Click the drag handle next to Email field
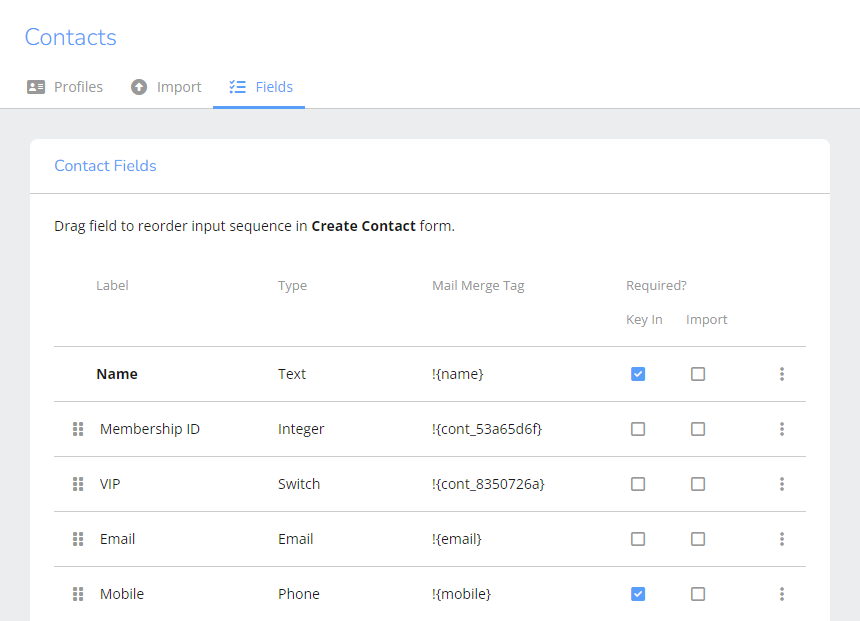This screenshot has height=621, width=860. pos(78,539)
